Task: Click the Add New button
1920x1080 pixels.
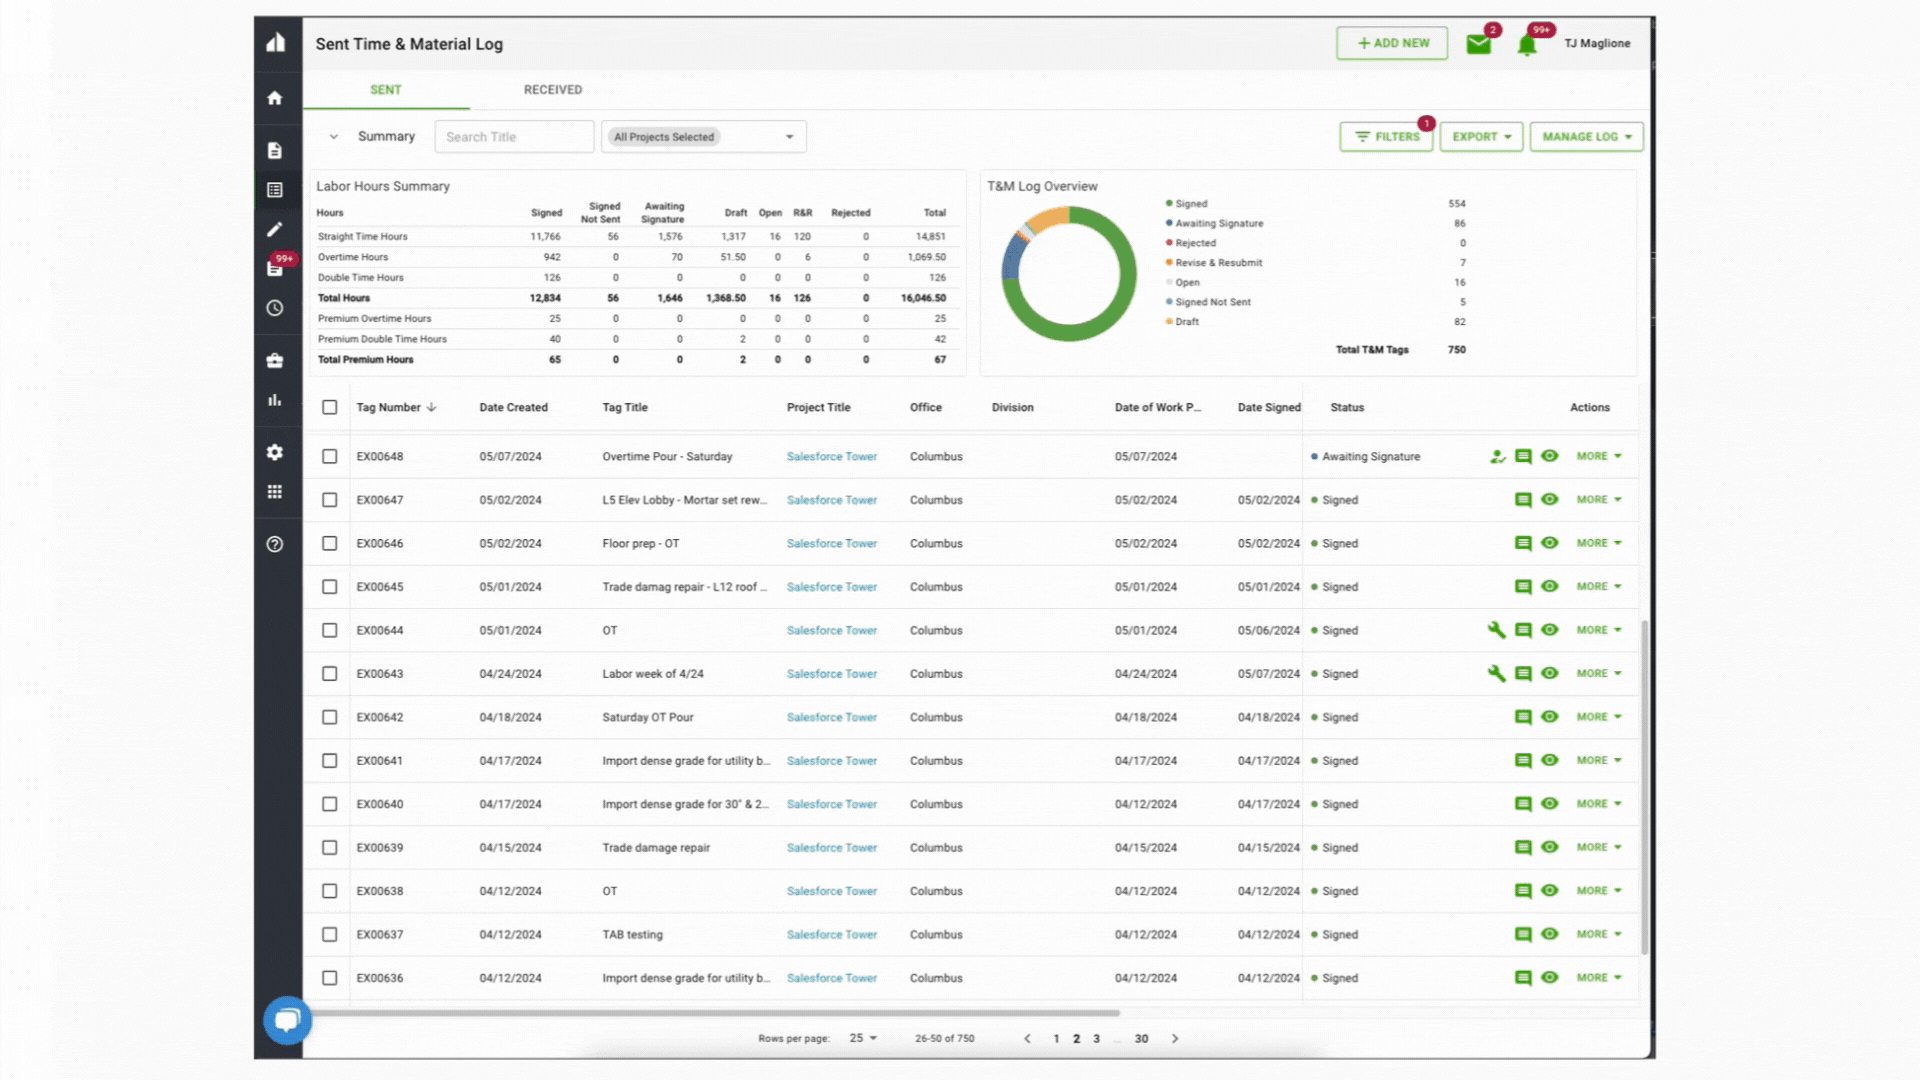Action: [x=1392, y=43]
